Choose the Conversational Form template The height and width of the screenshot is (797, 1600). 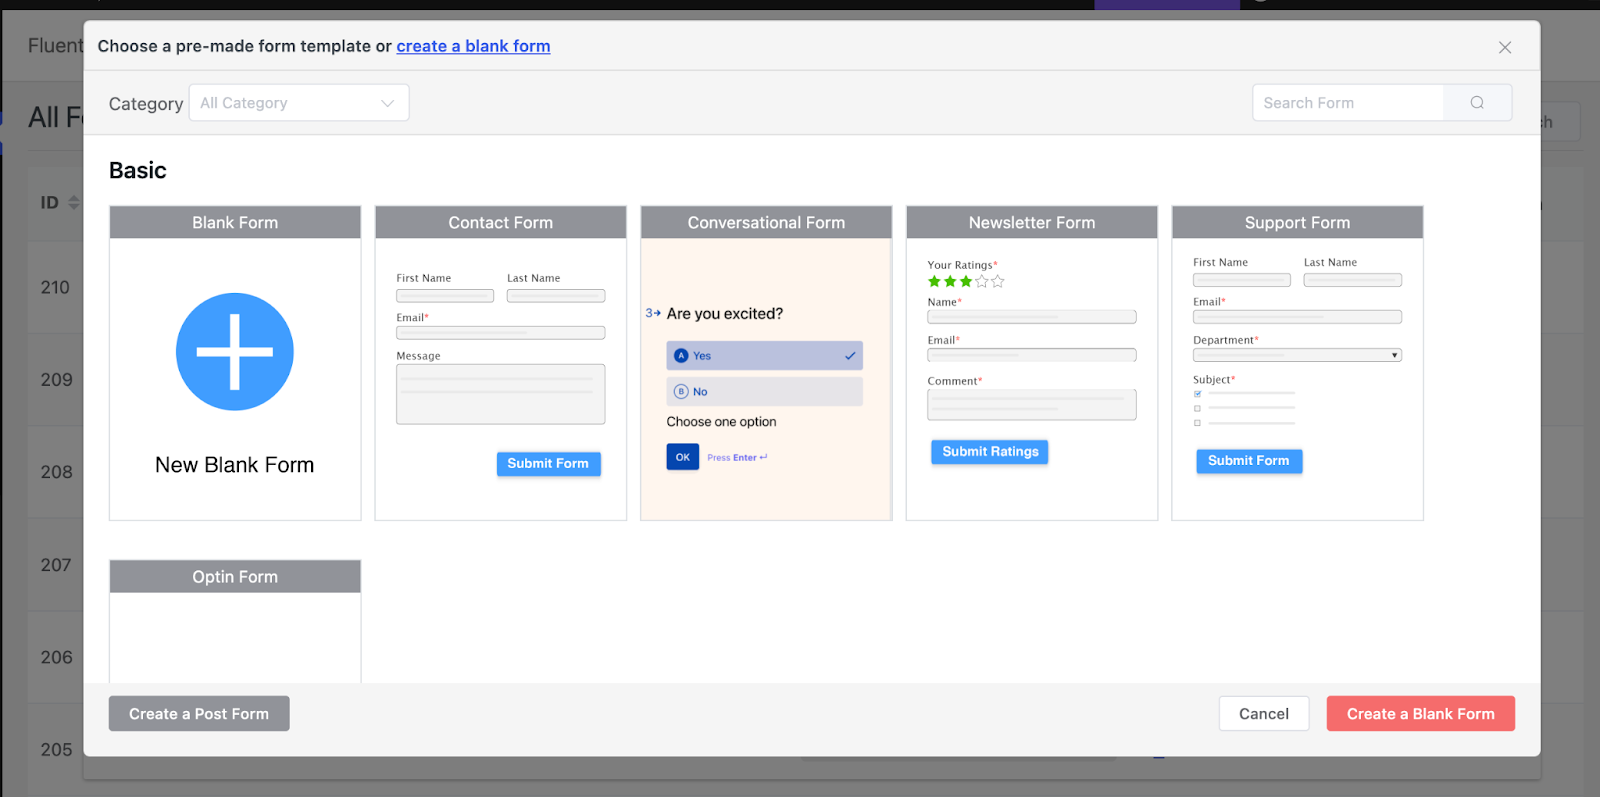click(x=766, y=363)
